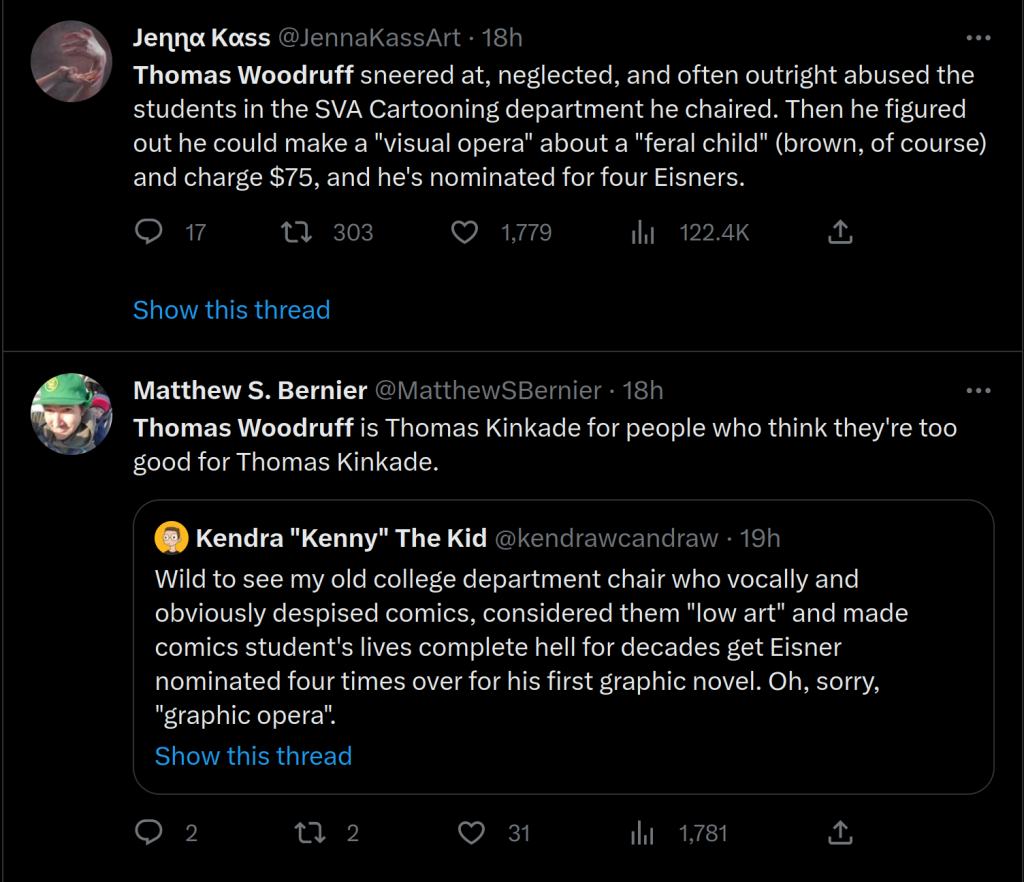Viewport: 1024px width, 882px height.
Task: Open more options for Jenna Kass's tweet
Action: [x=977, y=38]
